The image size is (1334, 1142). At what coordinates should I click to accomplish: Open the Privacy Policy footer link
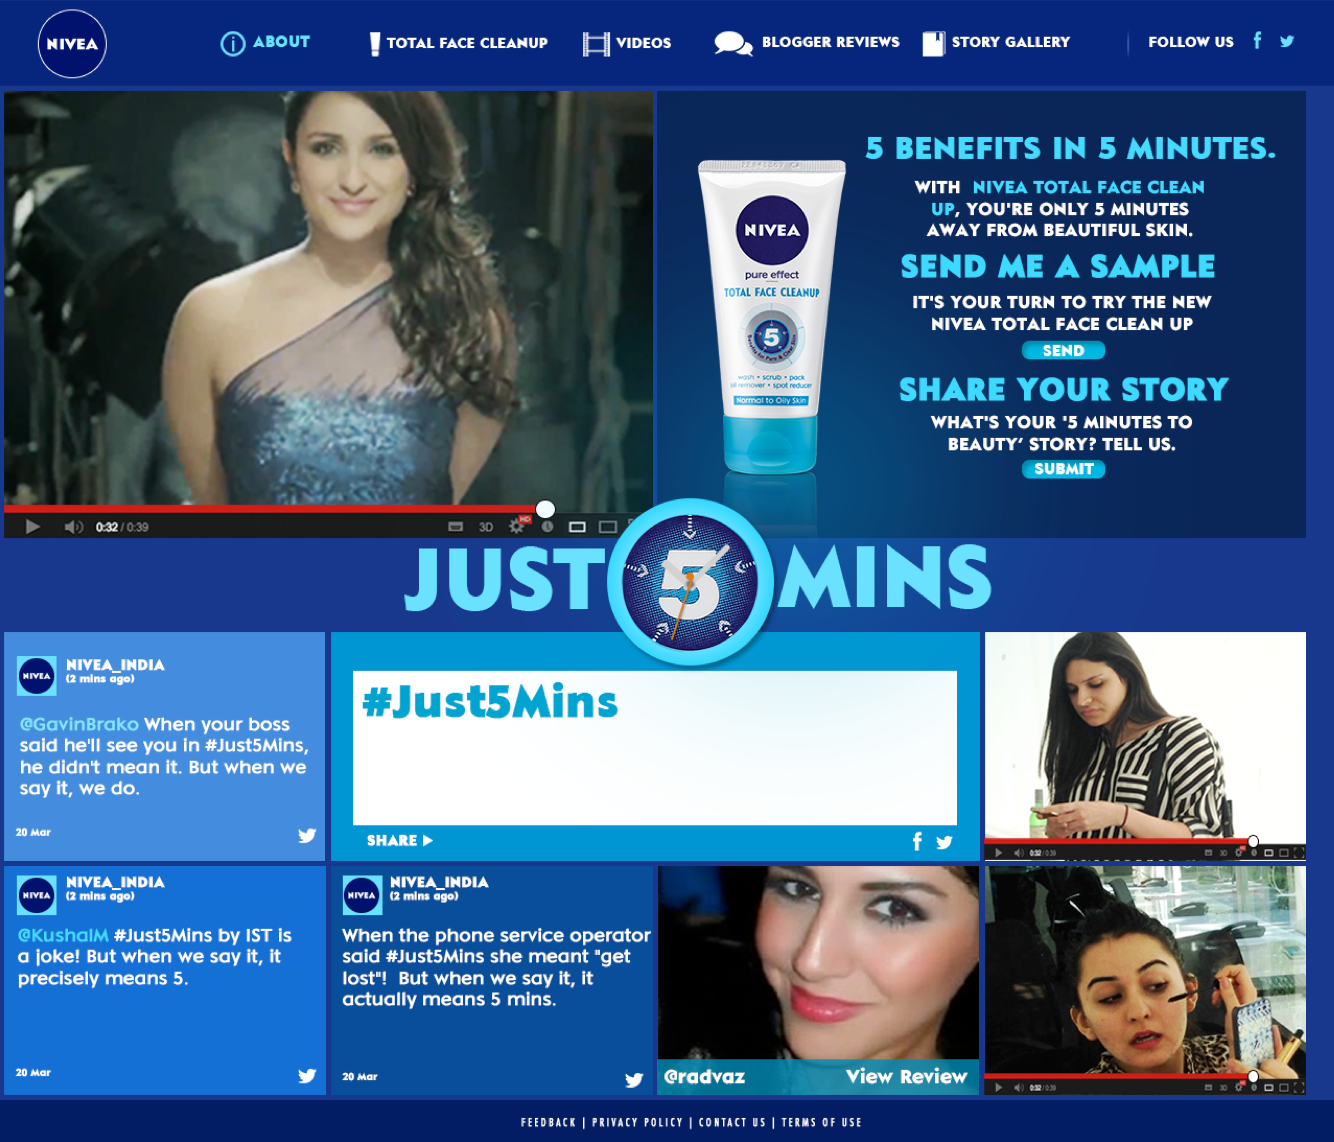coord(637,1123)
